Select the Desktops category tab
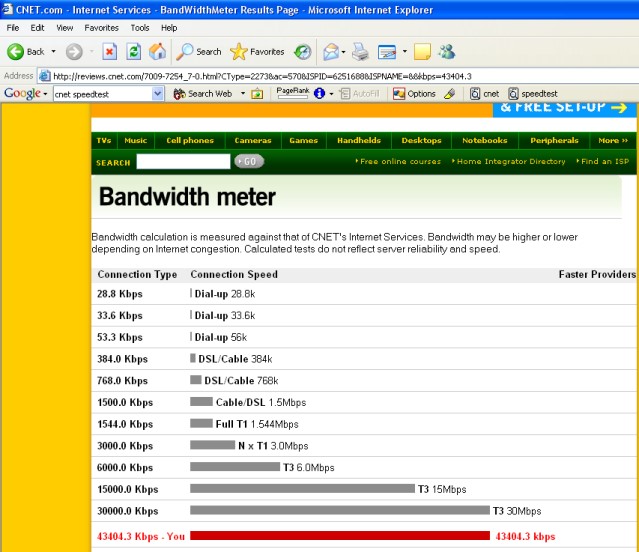This screenshot has height=552, width=639. pyautogui.click(x=421, y=141)
